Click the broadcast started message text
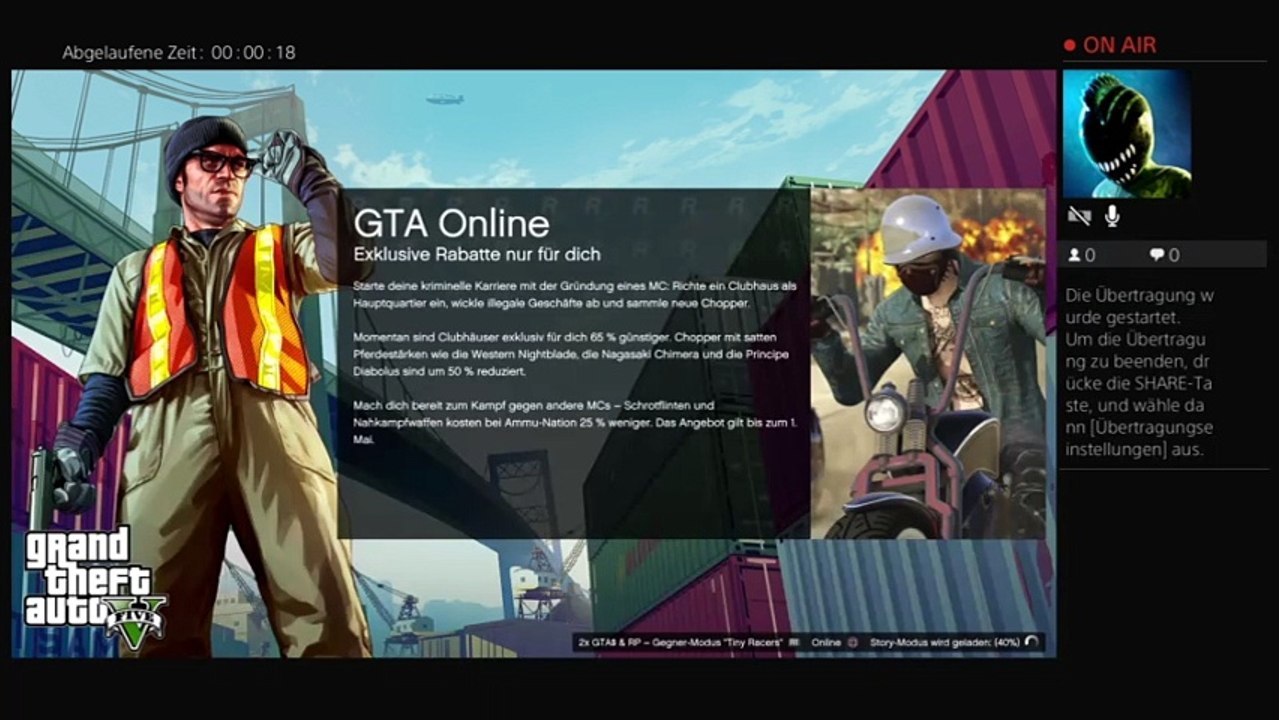Image resolution: width=1279 pixels, height=720 pixels. tap(1140, 373)
